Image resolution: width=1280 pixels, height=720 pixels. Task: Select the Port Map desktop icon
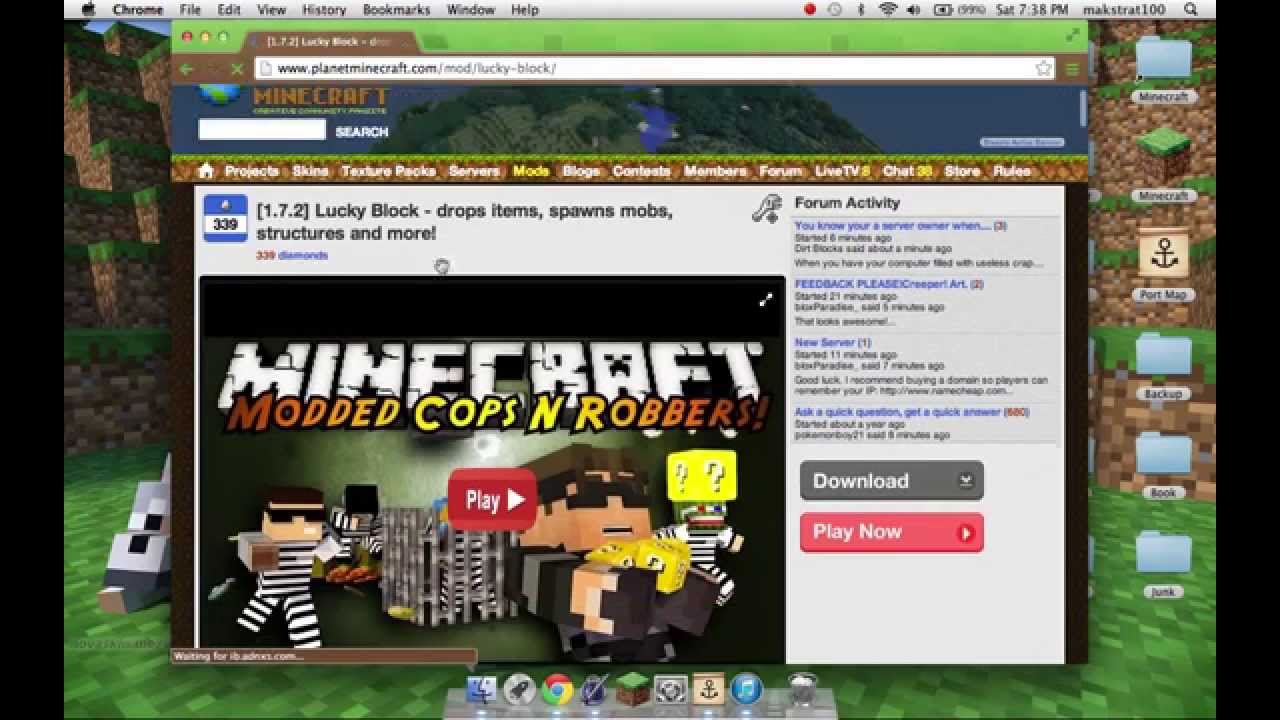pyautogui.click(x=1164, y=265)
